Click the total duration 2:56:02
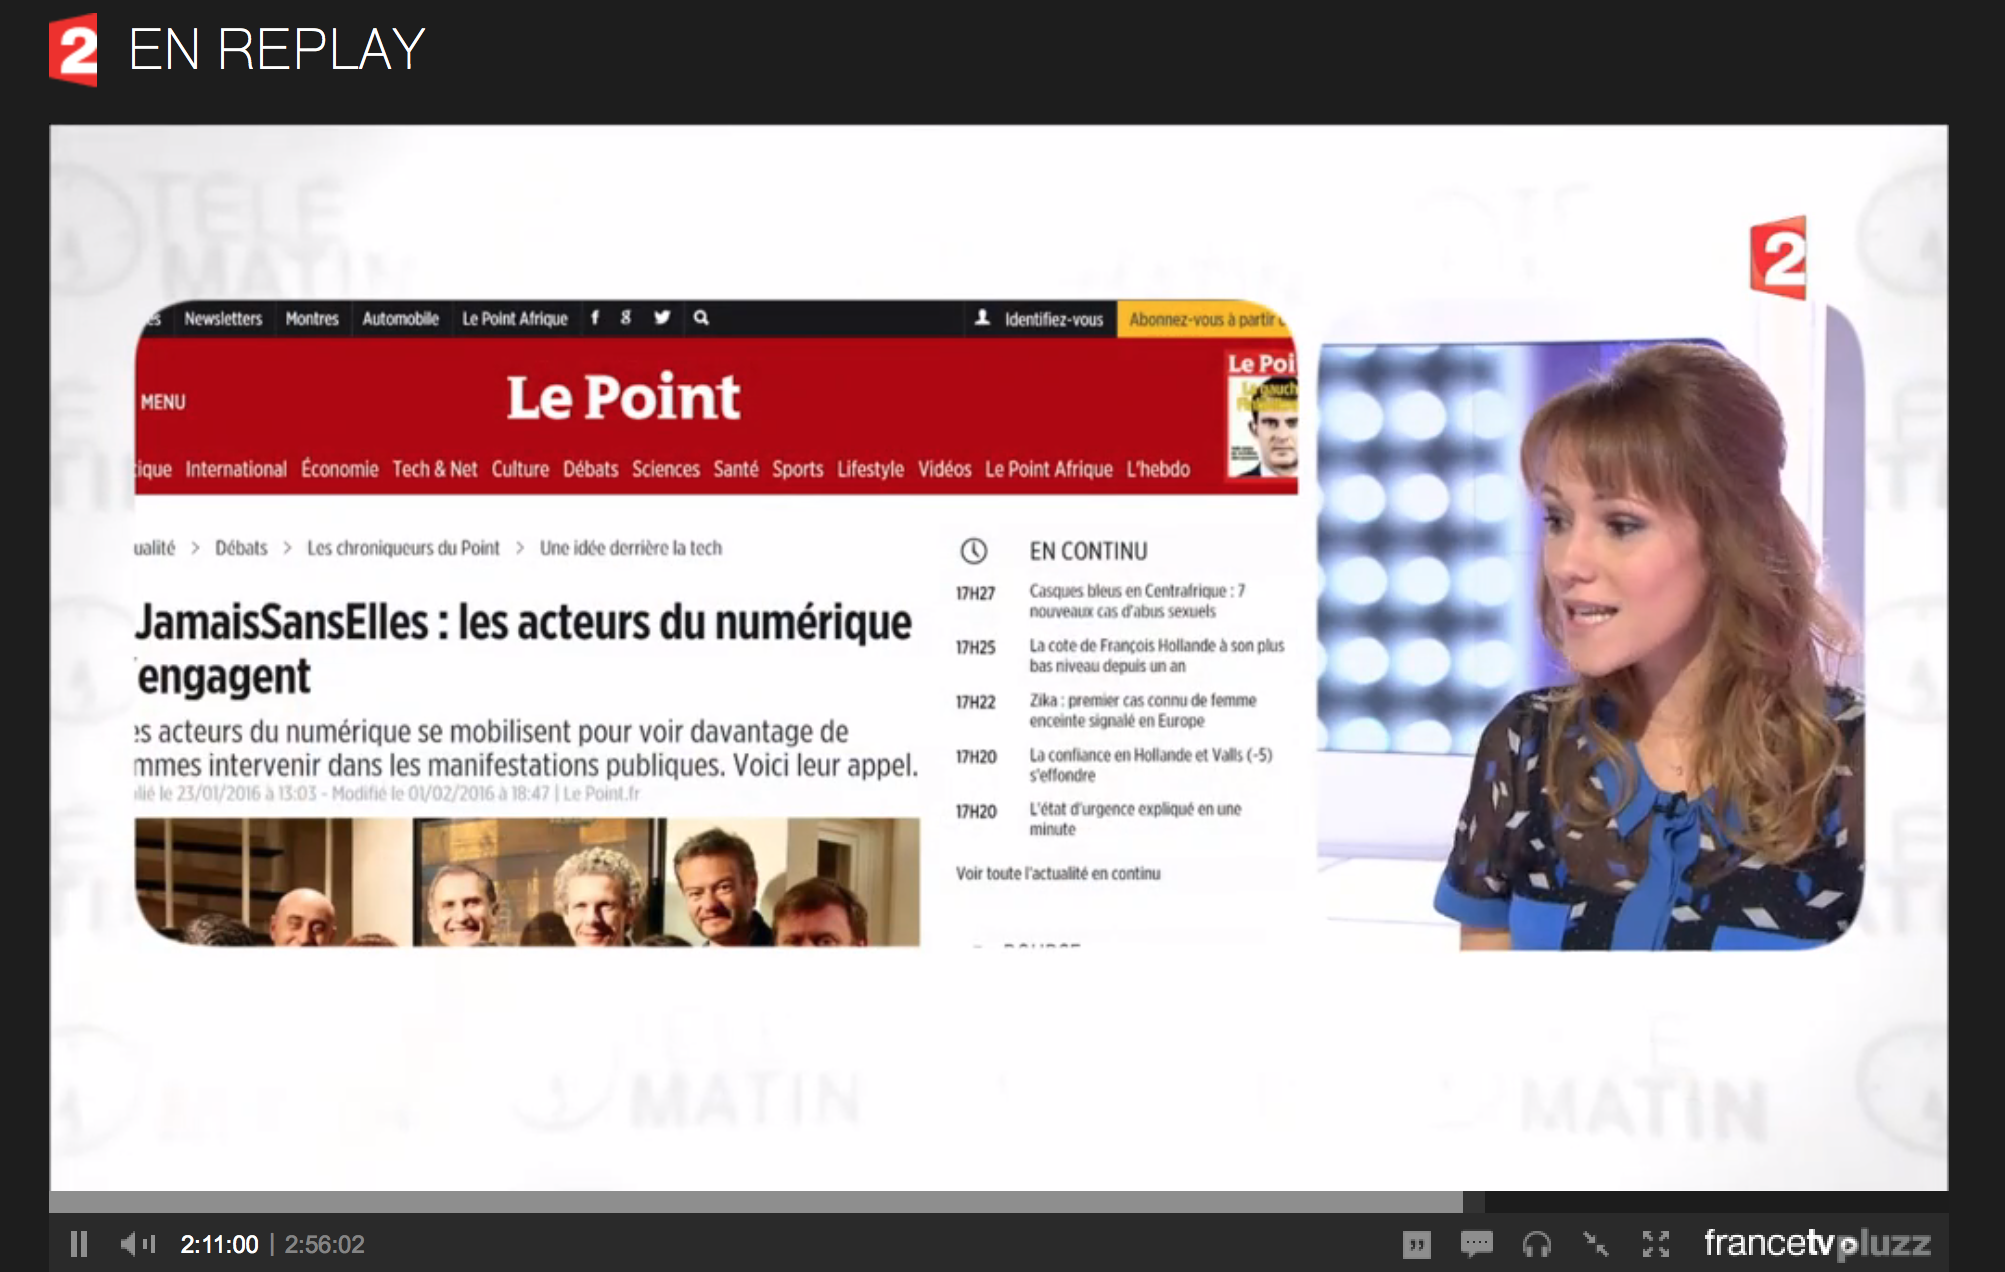The image size is (2005, 1272). tap(324, 1244)
